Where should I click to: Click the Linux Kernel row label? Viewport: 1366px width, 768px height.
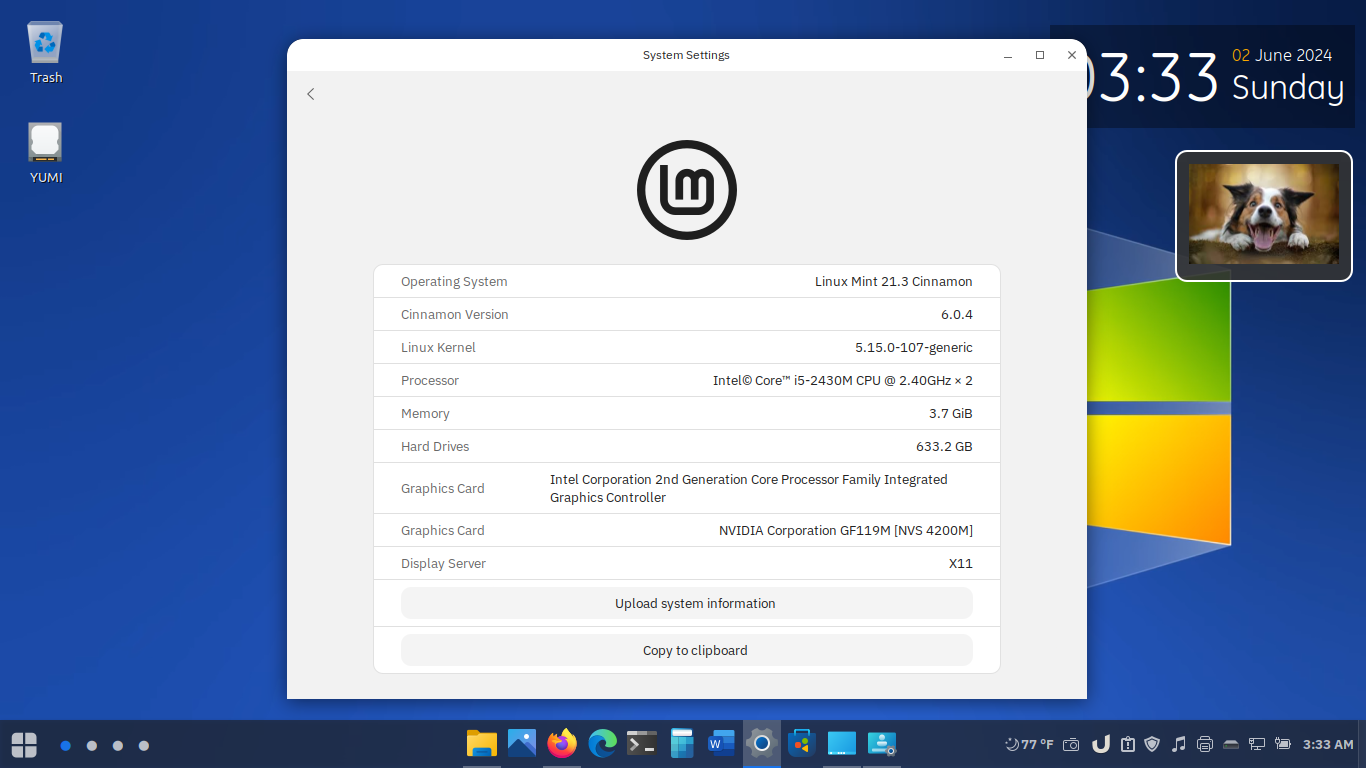point(438,347)
